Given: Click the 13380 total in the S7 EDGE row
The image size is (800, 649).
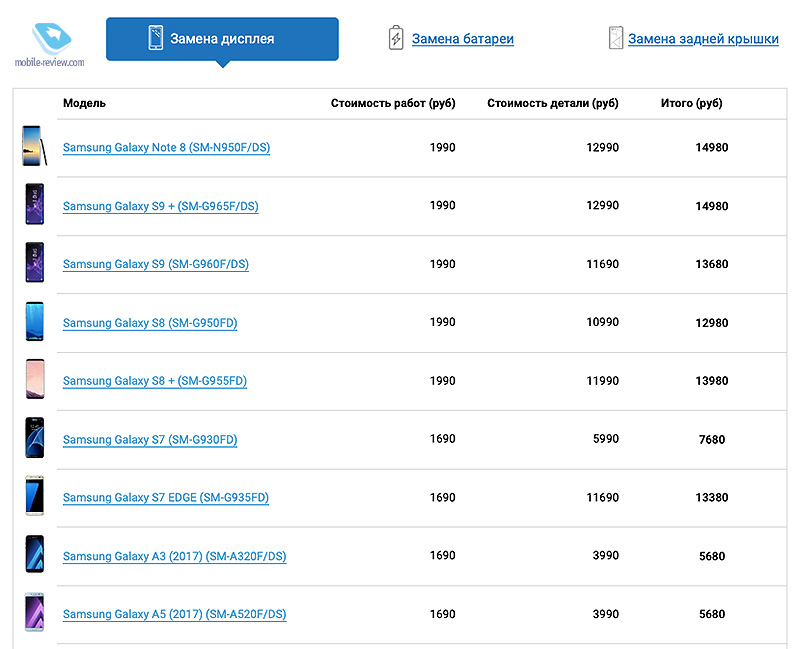Looking at the screenshot, I should tap(712, 497).
